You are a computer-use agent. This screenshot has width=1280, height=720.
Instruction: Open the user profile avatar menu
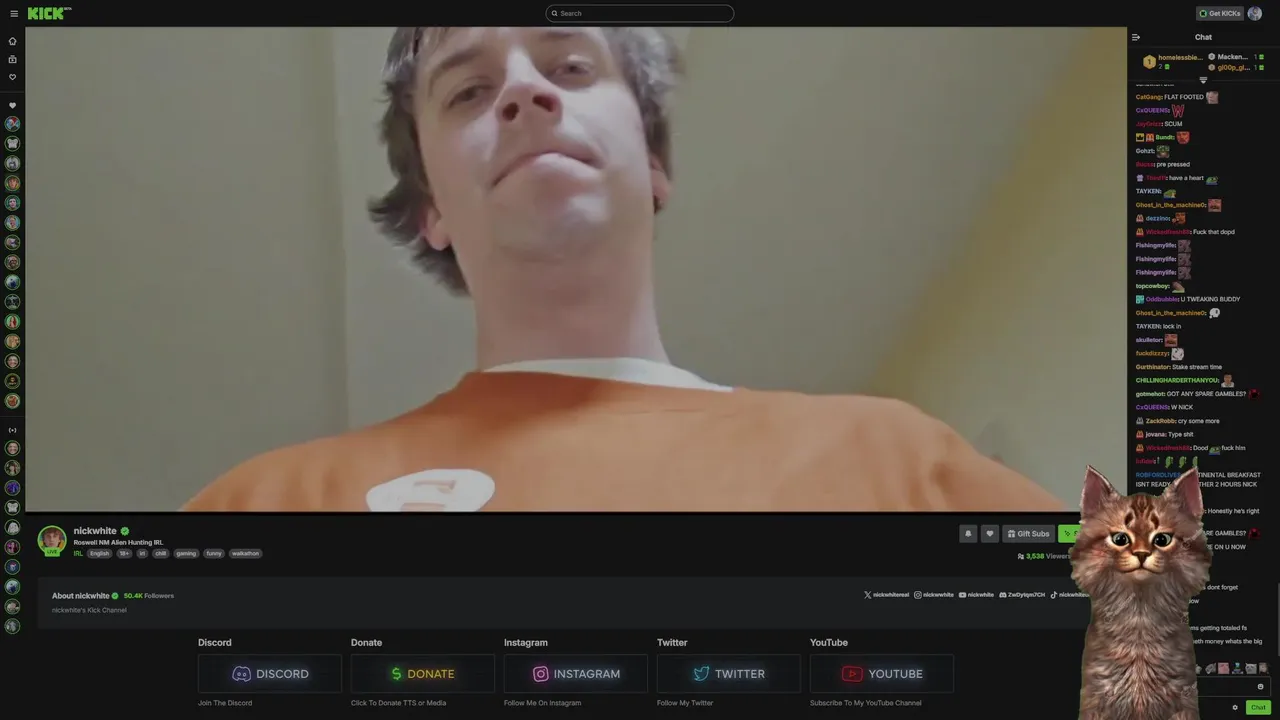click(x=1255, y=13)
